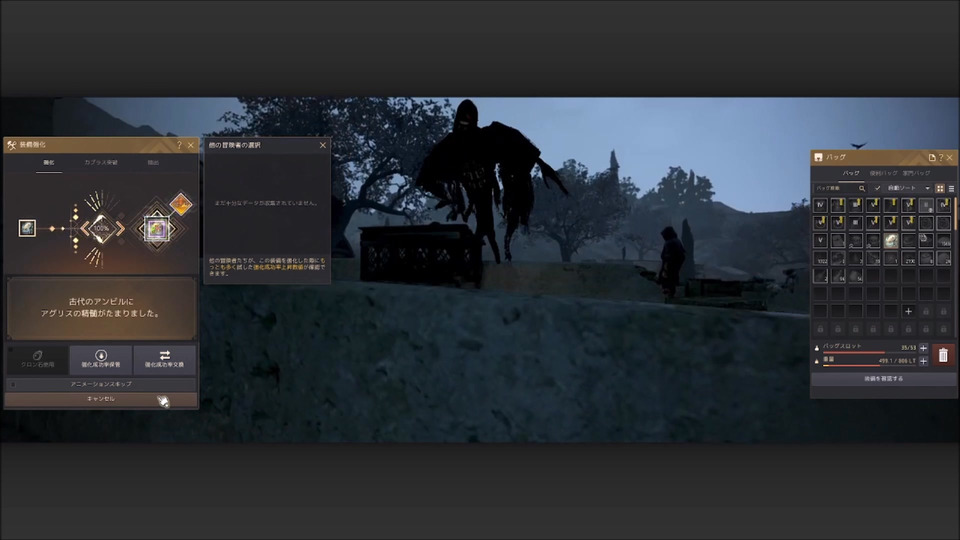This screenshot has height=540, width=960.
Task: Click the orange diamond icon above material slot
Action: click(x=181, y=204)
